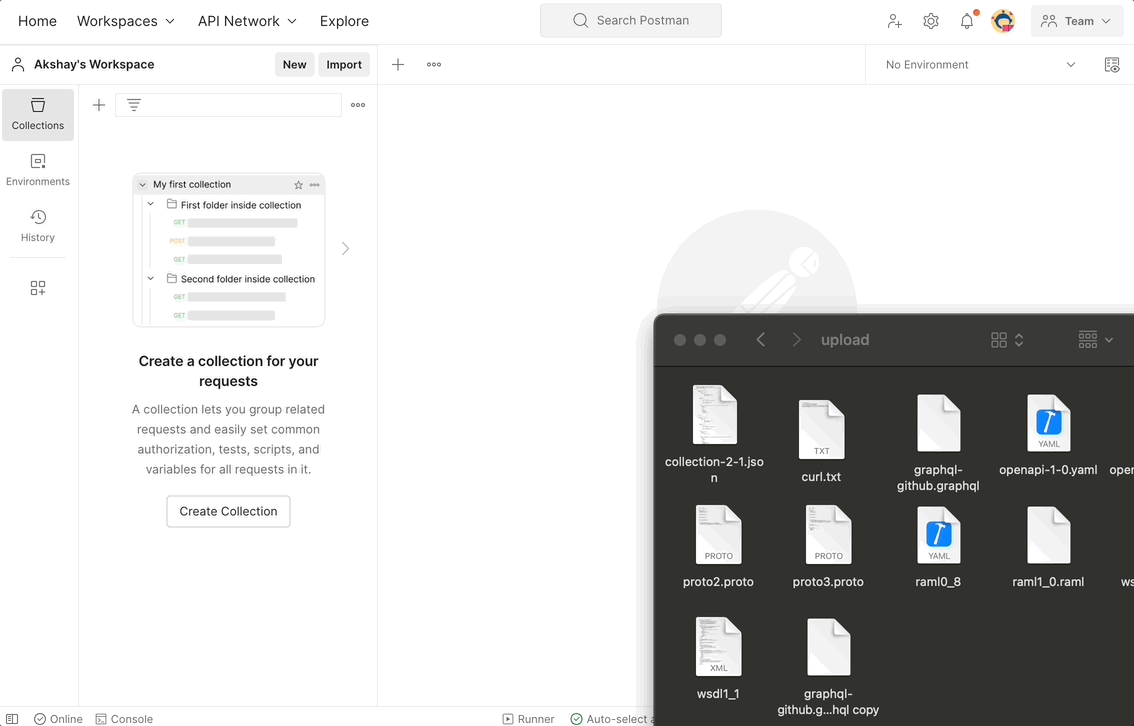Collapse First folder inside collection
Screen dimensions: 1134x726
coord(151,204)
